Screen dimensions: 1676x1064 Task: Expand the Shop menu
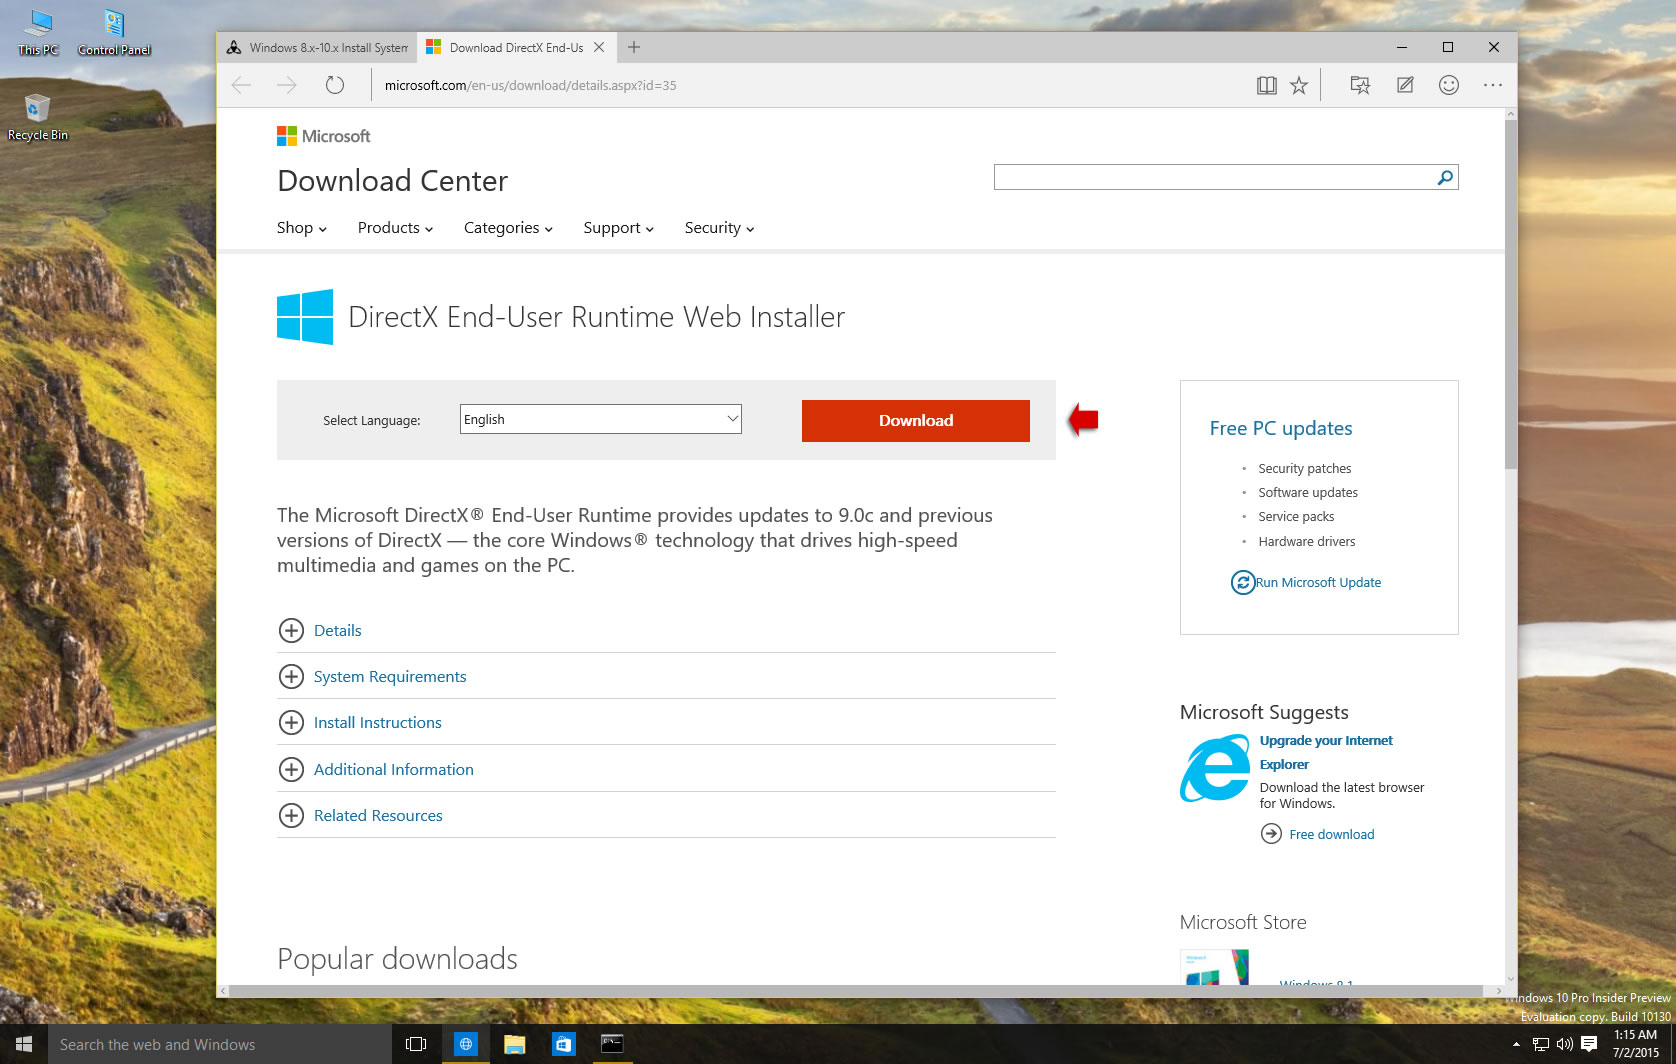302,228
